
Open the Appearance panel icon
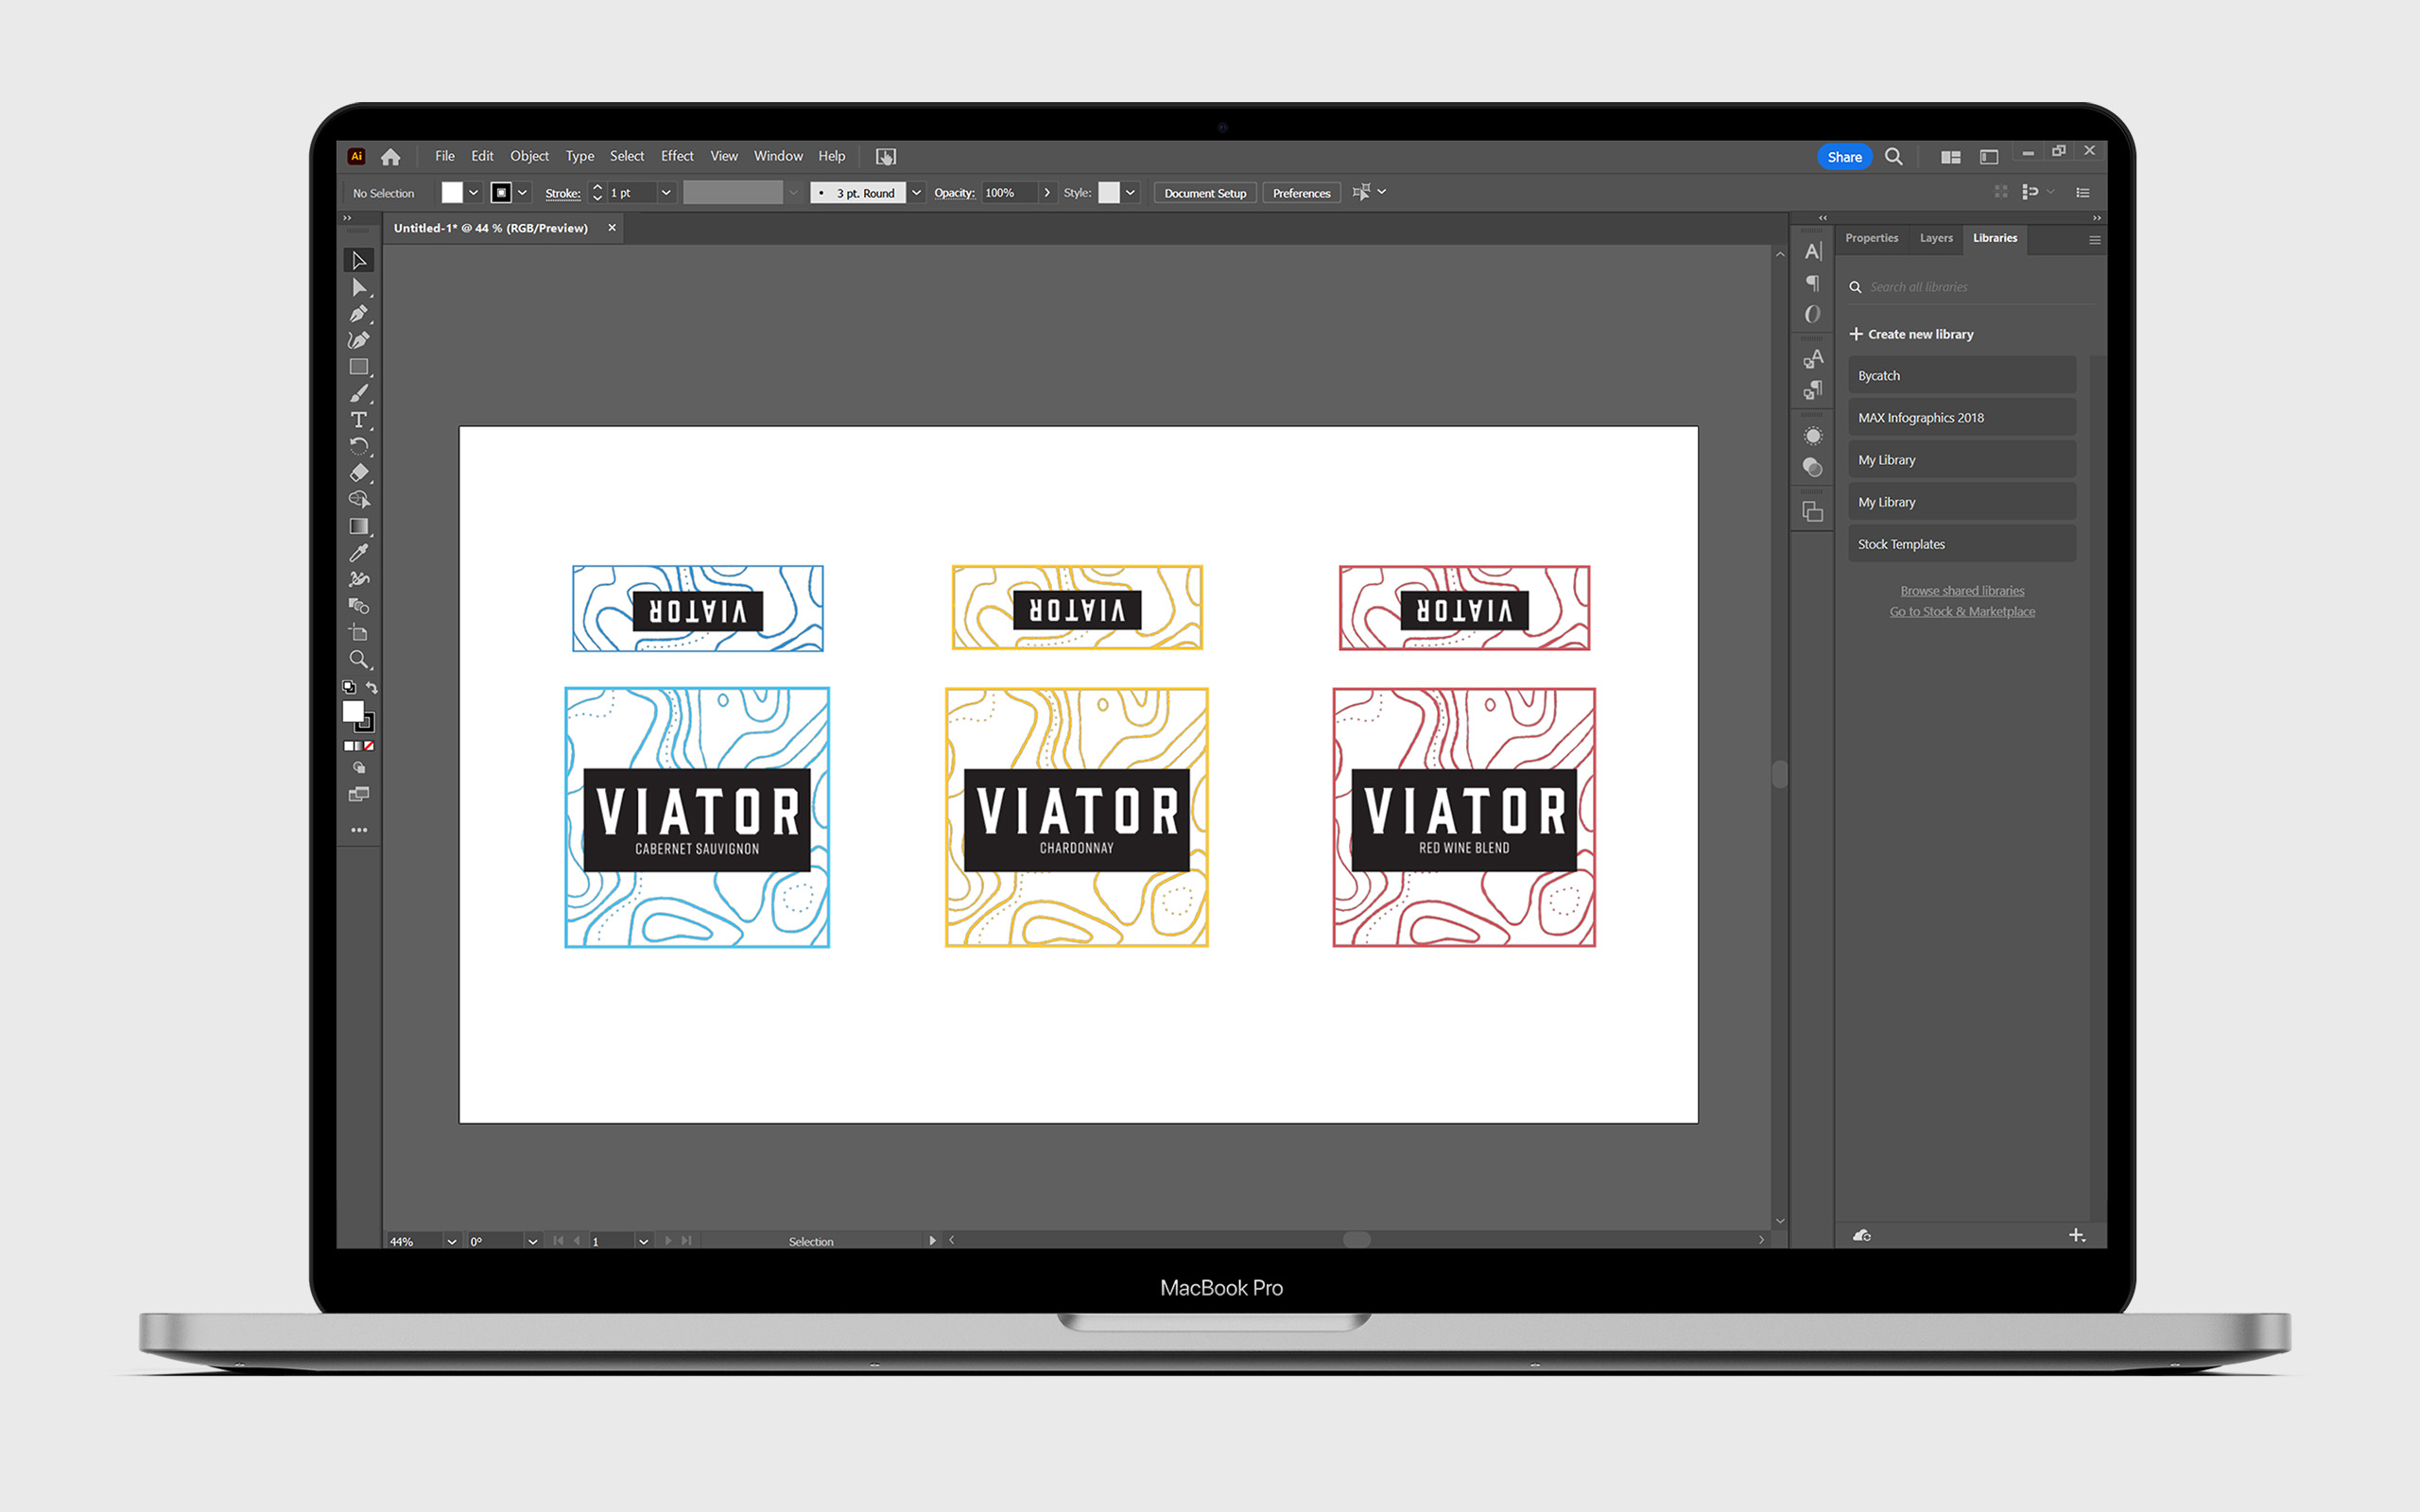(1813, 436)
